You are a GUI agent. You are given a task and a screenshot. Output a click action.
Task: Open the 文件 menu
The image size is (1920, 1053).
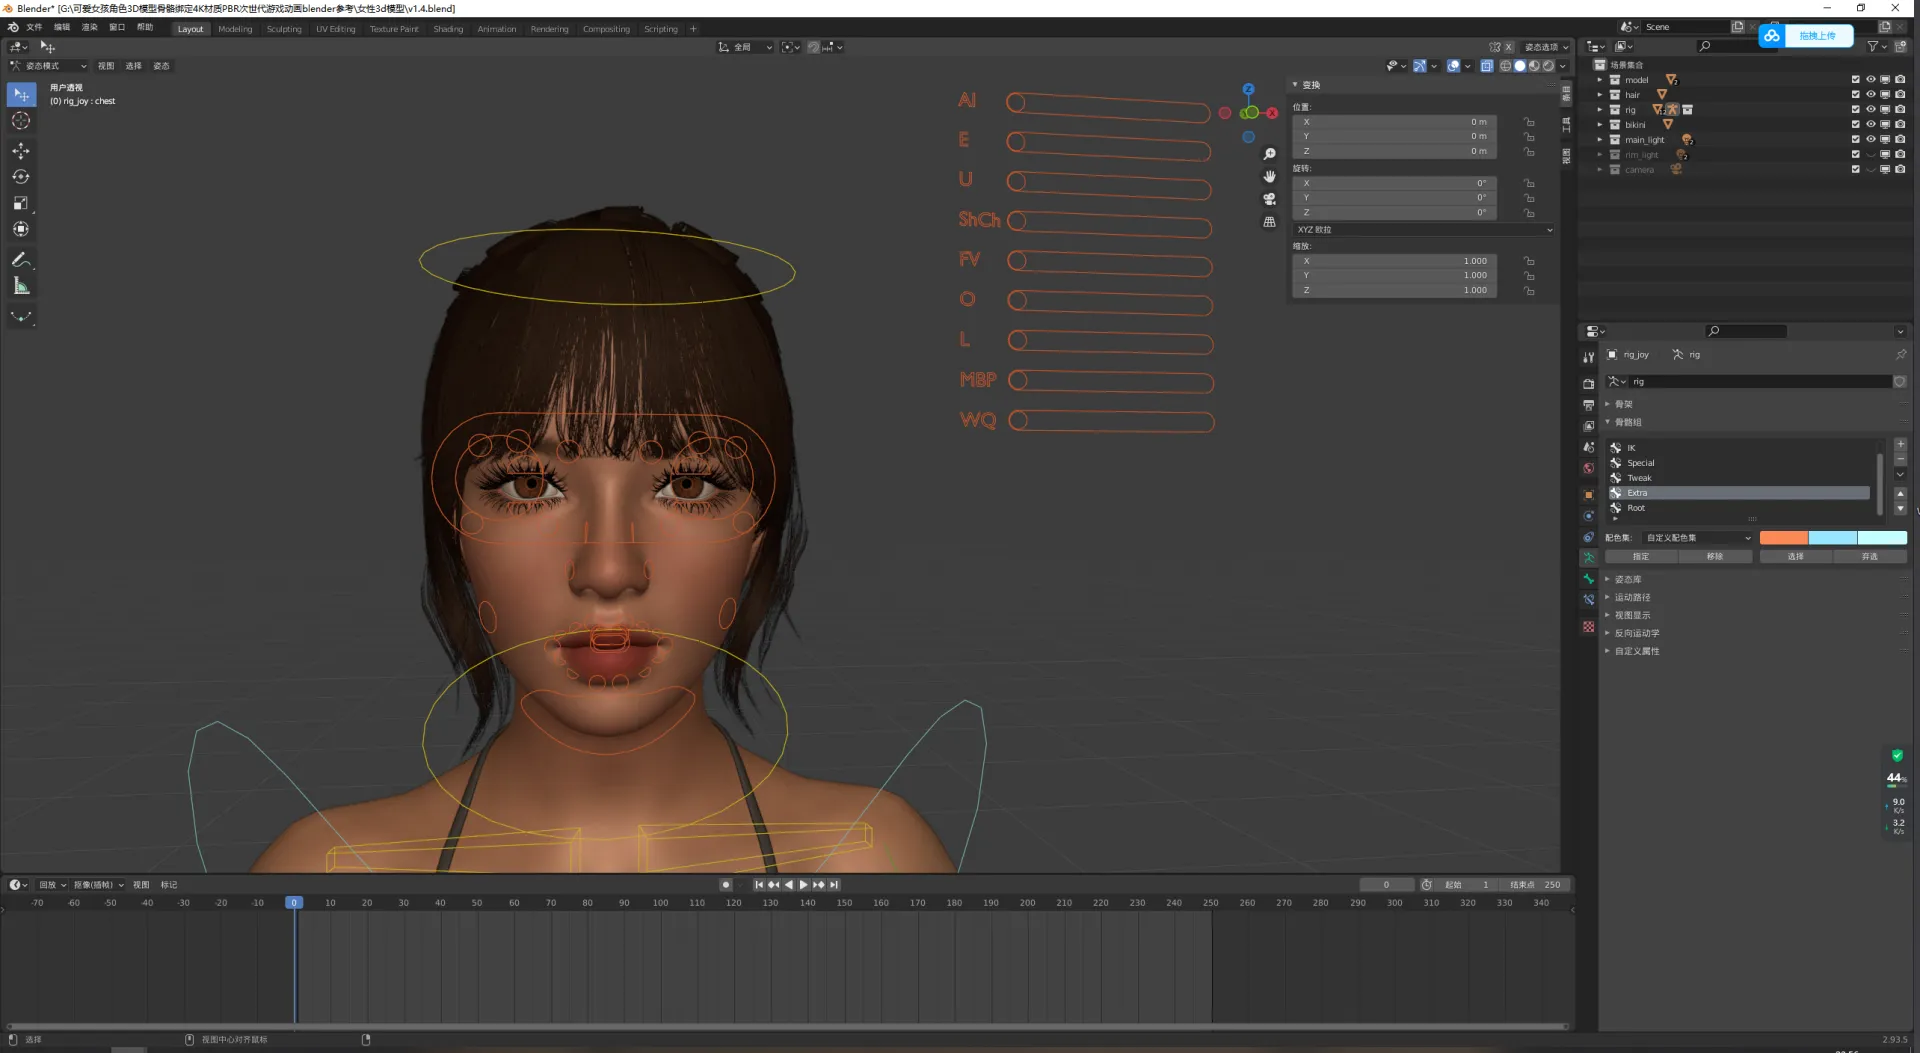[34, 27]
